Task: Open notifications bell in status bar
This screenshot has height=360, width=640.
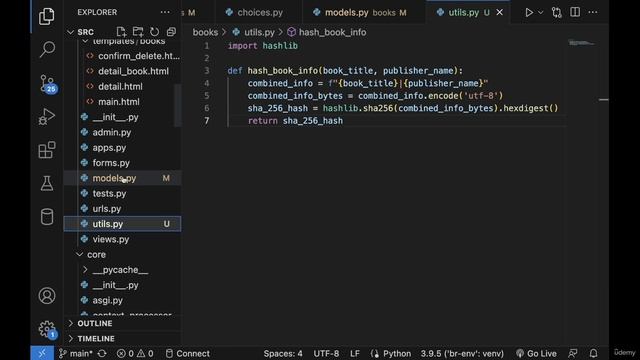Action: (x=593, y=353)
